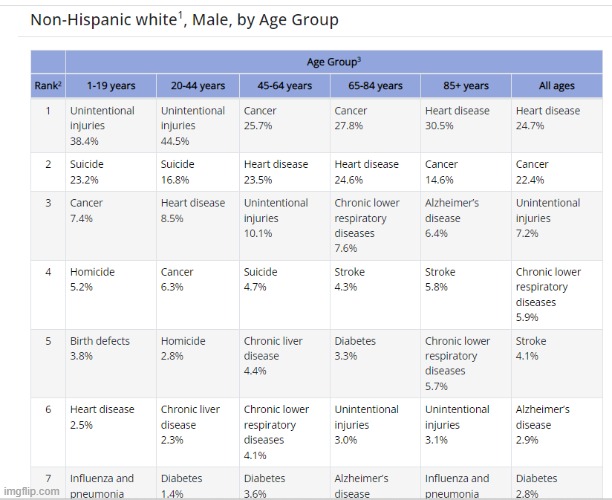Click footnote 3 next to Age Group header

coord(359,60)
